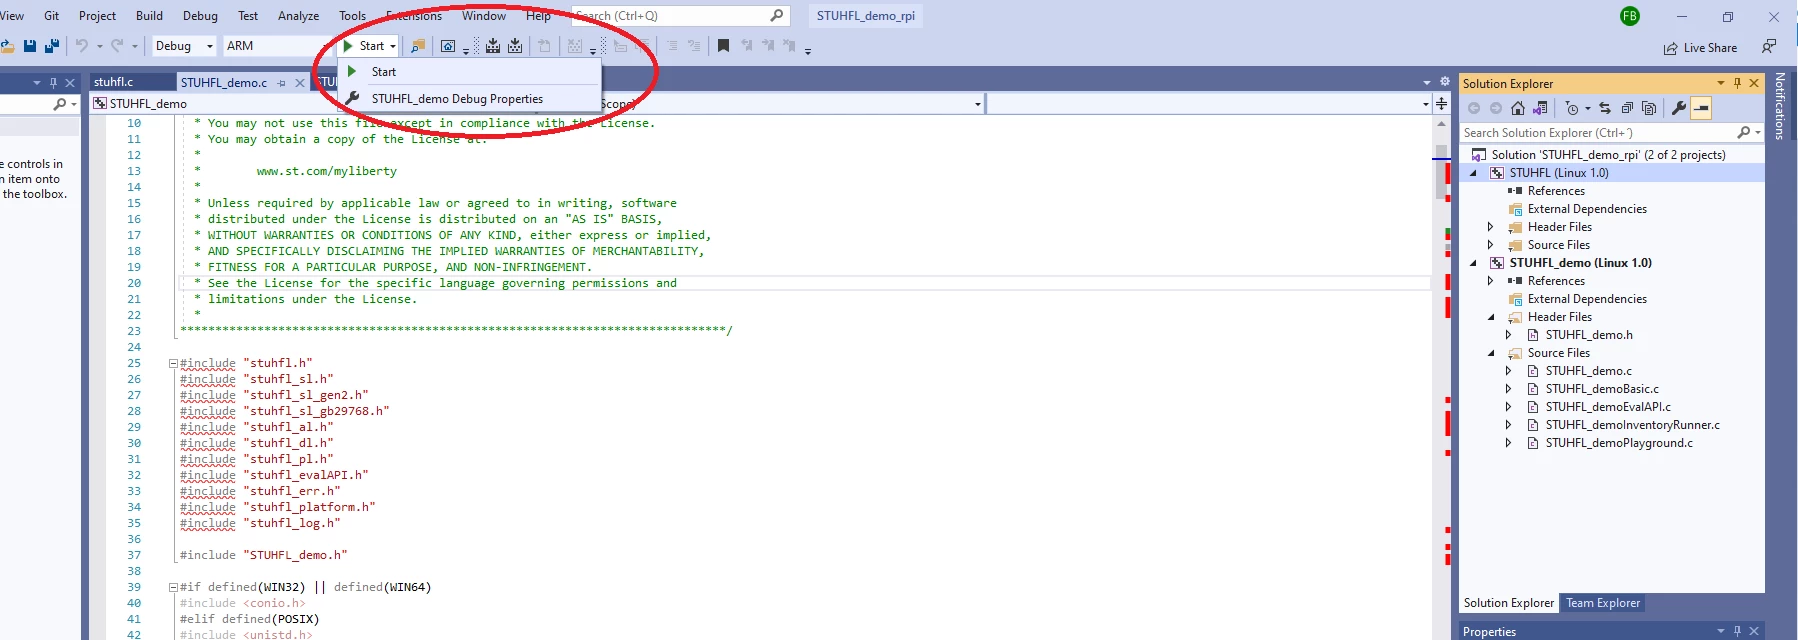
Task: Click the Collapse All icon in Solution Explorer
Action: tap(1627, 108)
